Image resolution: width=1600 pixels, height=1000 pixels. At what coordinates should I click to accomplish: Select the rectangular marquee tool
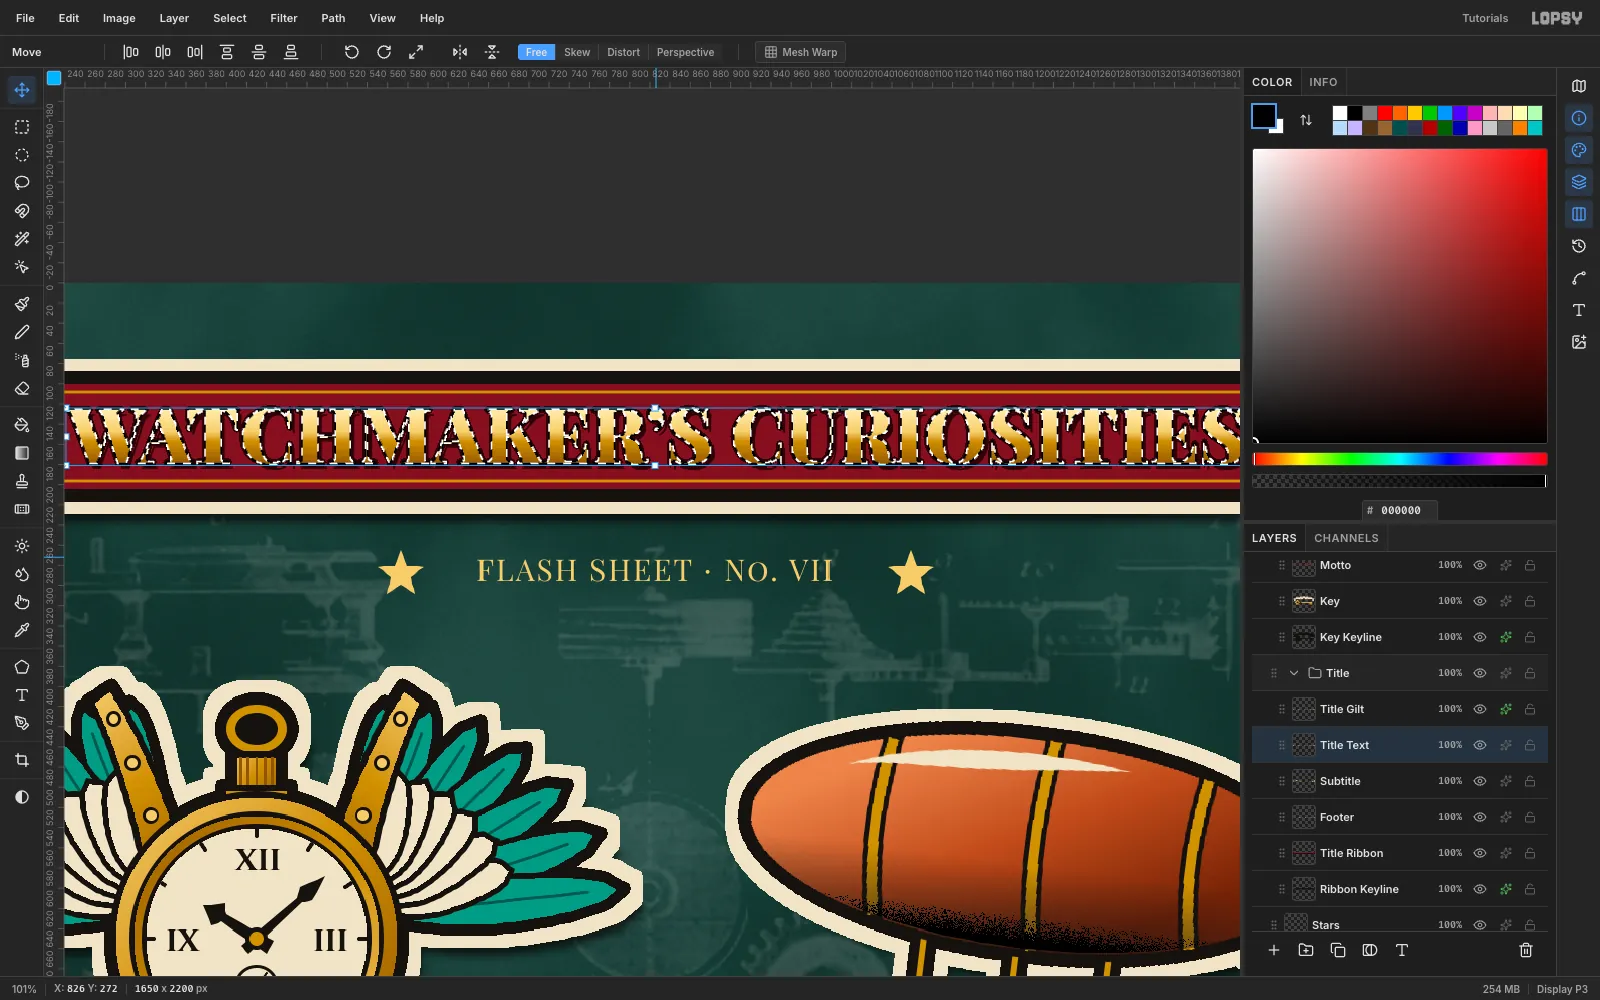pyautogui.click(x=22, y=127)
